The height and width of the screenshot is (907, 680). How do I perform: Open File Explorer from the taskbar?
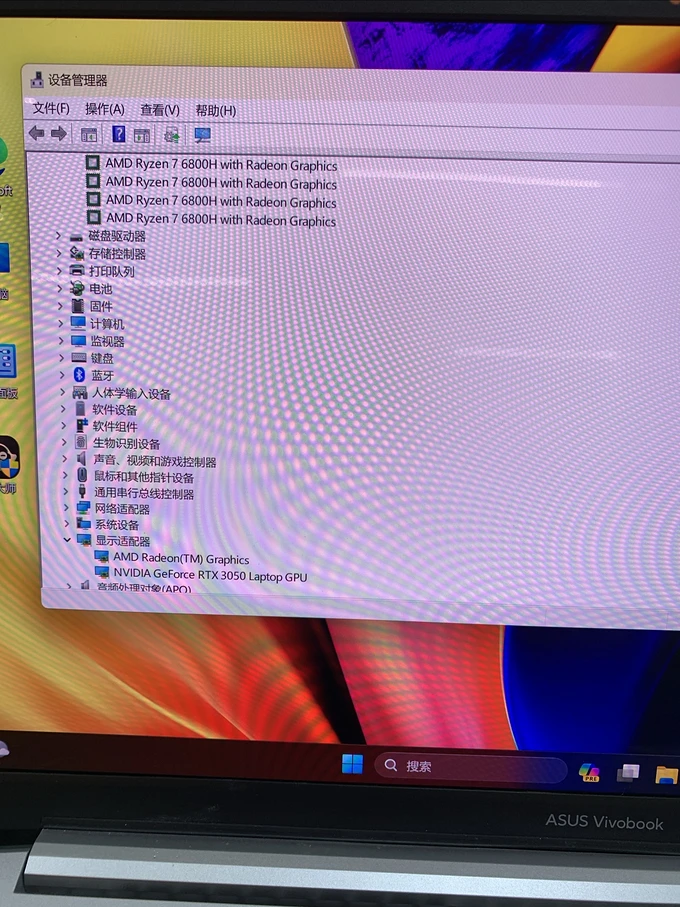[666, 775]
